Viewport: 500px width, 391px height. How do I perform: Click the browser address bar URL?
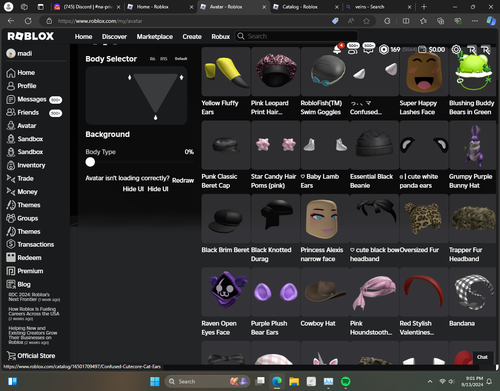click(x=100, y=21)
